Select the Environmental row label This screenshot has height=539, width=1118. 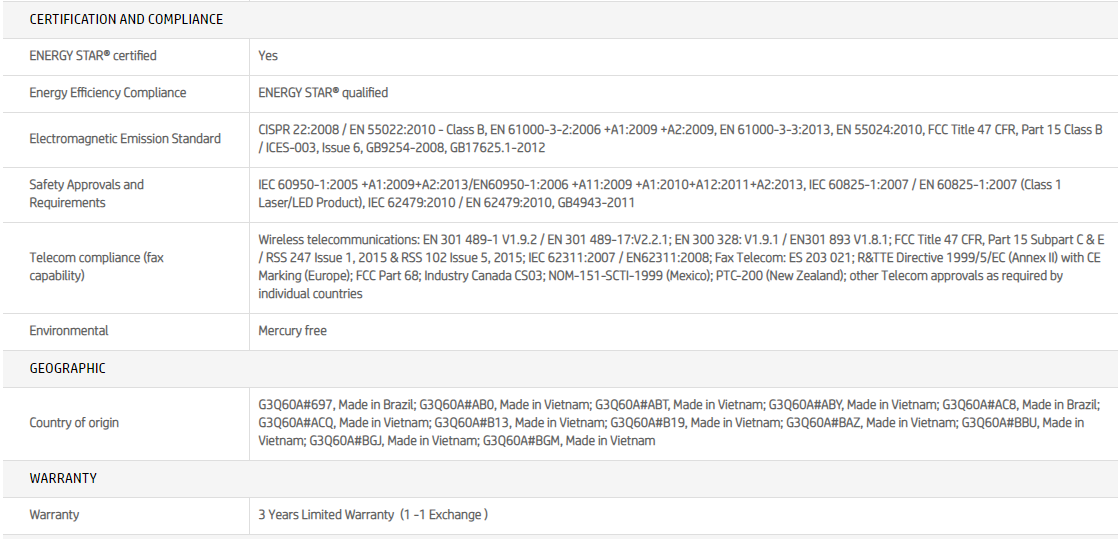[69, 331]
